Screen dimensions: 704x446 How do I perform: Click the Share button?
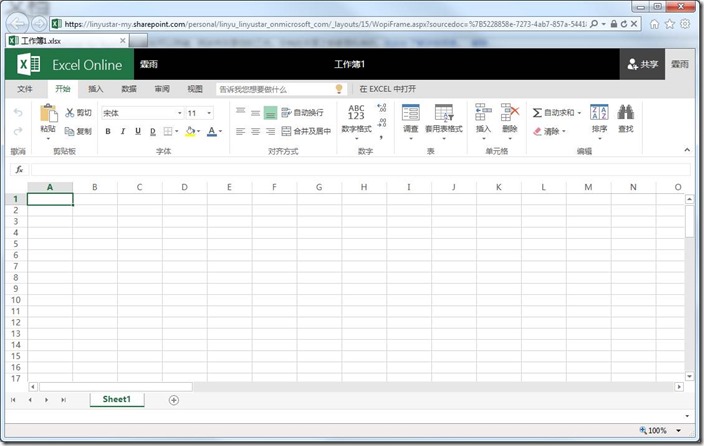642,64
